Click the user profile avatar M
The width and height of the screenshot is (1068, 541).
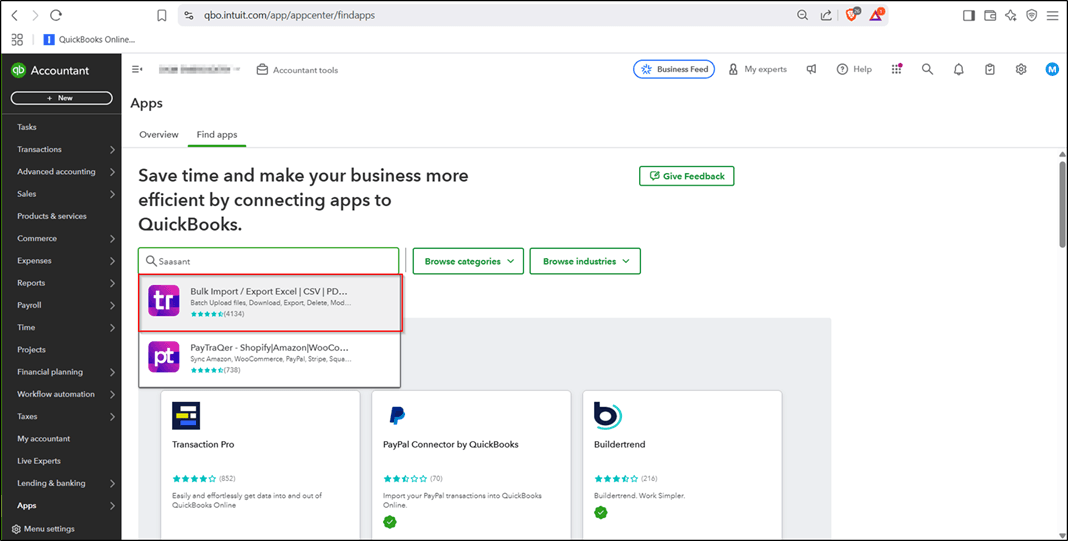click(1052, 69)
